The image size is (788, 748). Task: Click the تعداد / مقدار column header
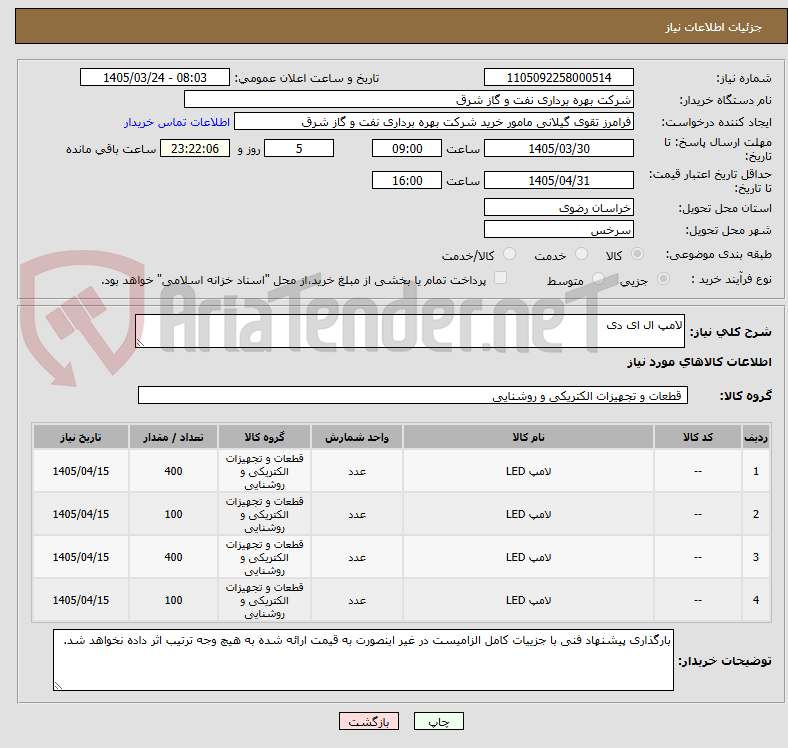173,437
